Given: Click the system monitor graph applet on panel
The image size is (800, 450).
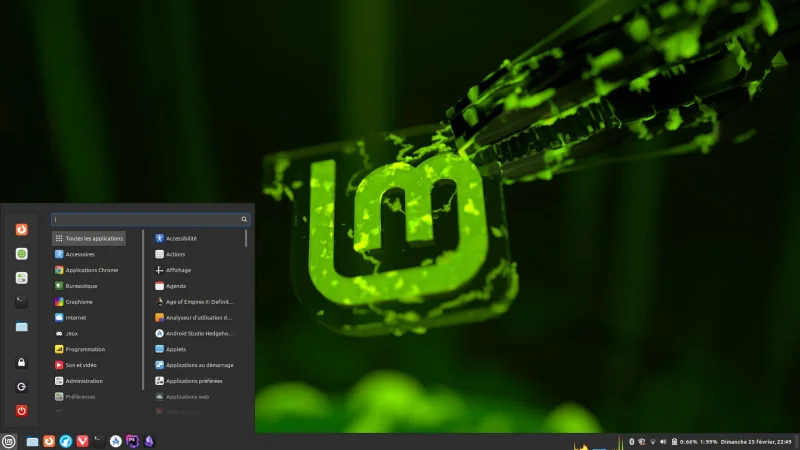Looking at the screenshot, I should pyautogui.click(x=598, y=442).
